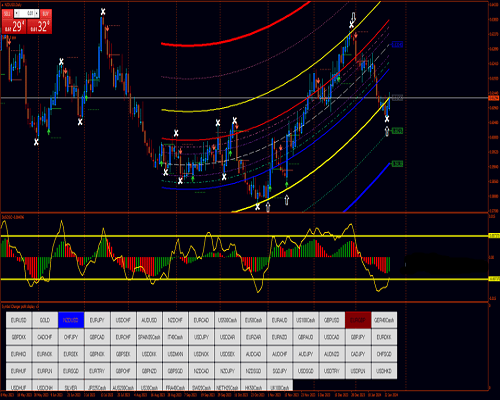Click white down arrow near recent high
500x400 pixels.
click(354, 17)
